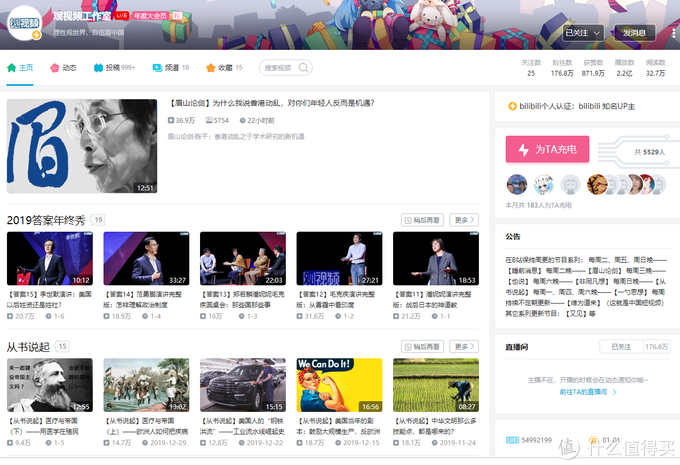Click 【从书说起】美国当年的副本 title
This screenshot has height=465, width=680.
(339, 426)
